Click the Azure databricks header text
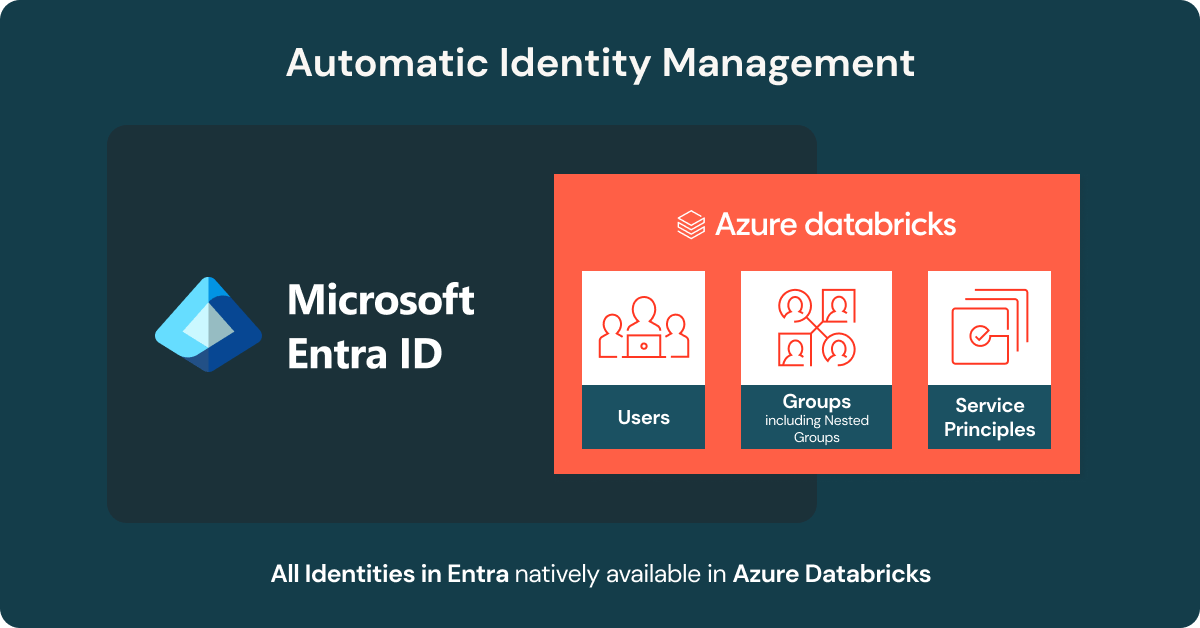 tap(835, 224)
